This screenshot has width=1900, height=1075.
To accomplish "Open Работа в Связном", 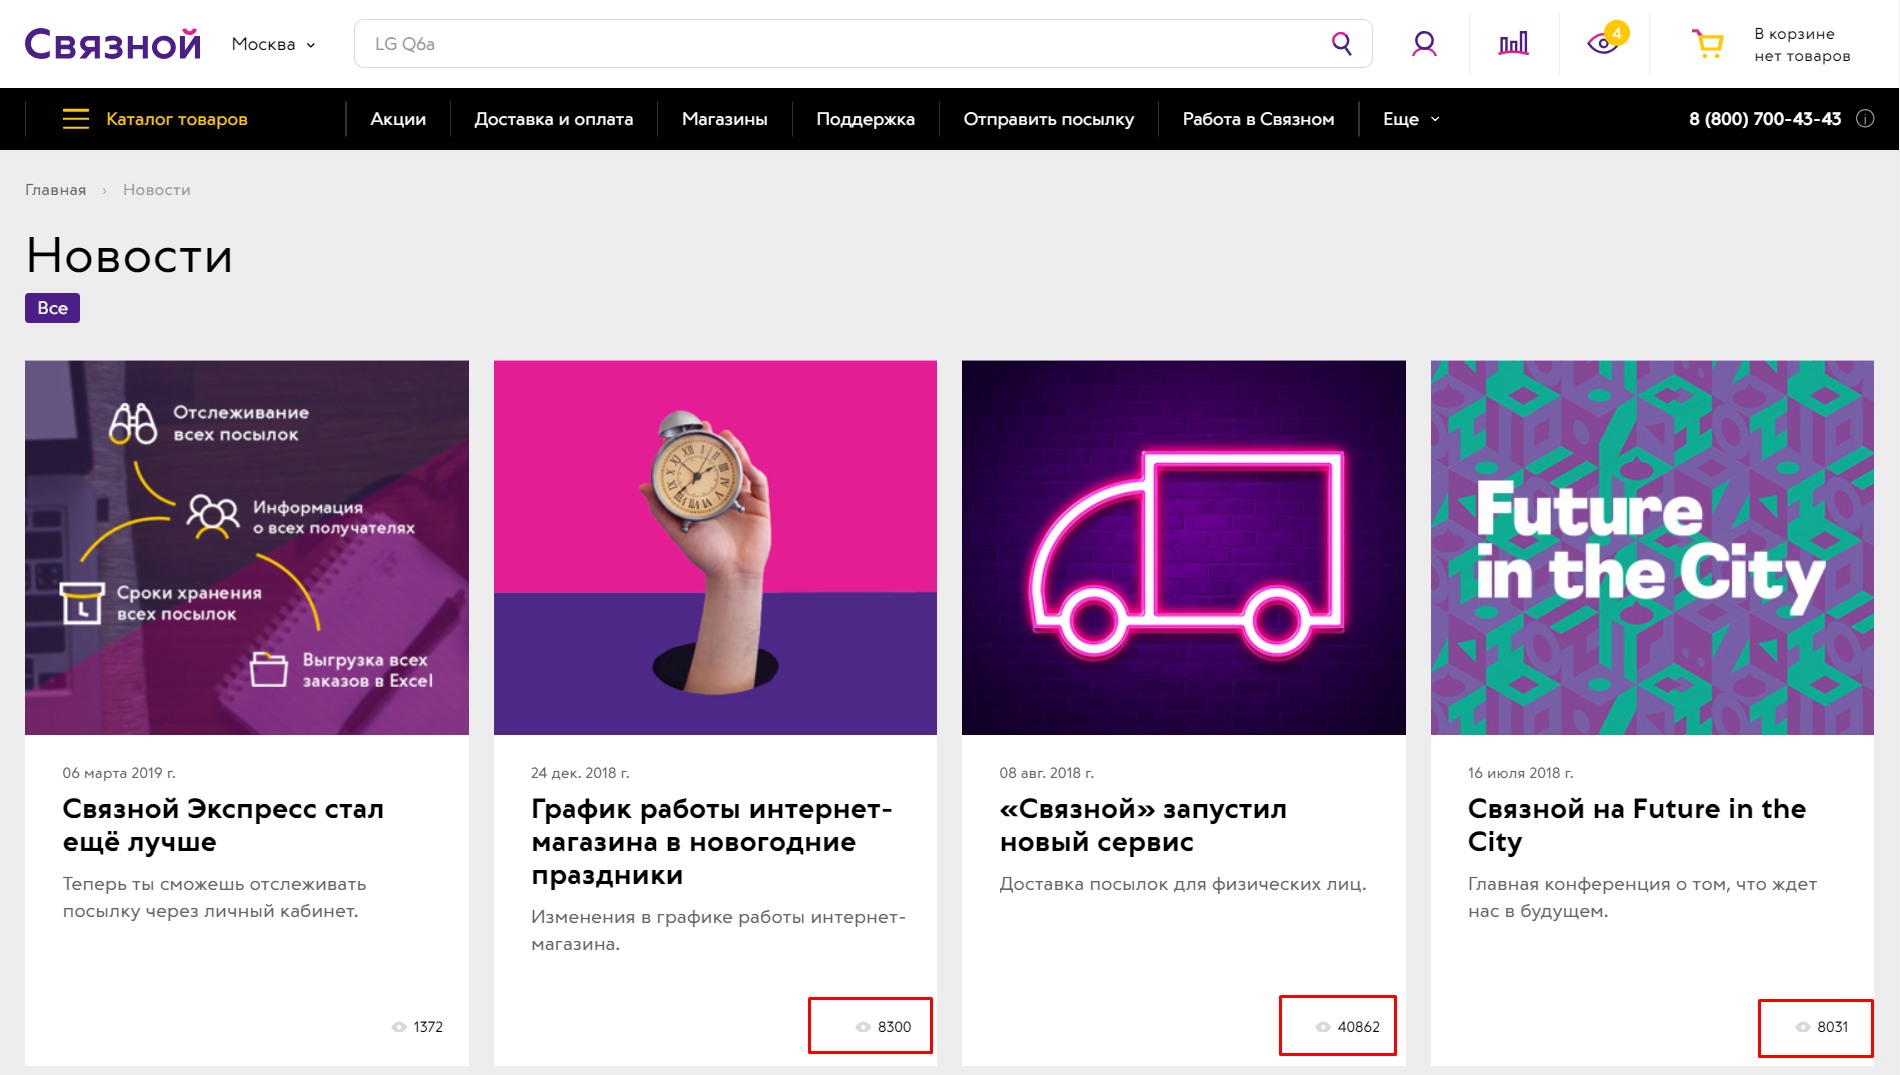I will pyautogui.click(x=1258, y=119).
